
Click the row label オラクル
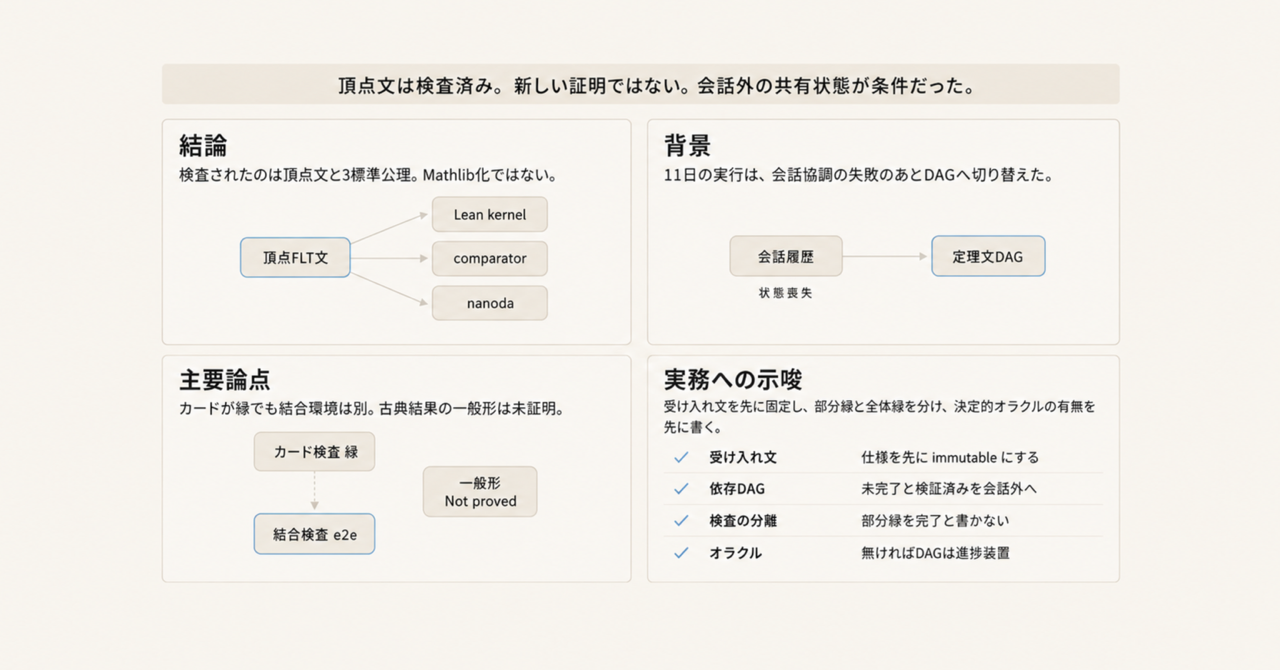[x=736, y=553]
